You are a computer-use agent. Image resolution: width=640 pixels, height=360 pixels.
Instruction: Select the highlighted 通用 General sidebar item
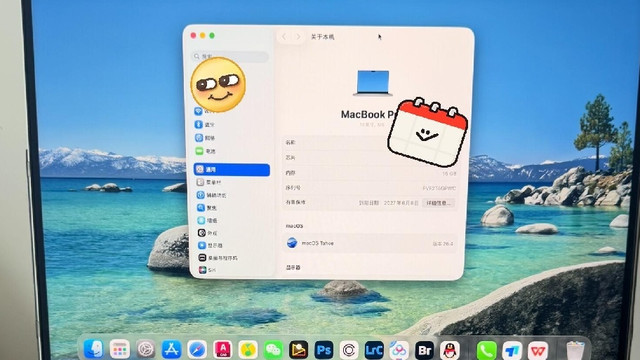click(232, 169)
